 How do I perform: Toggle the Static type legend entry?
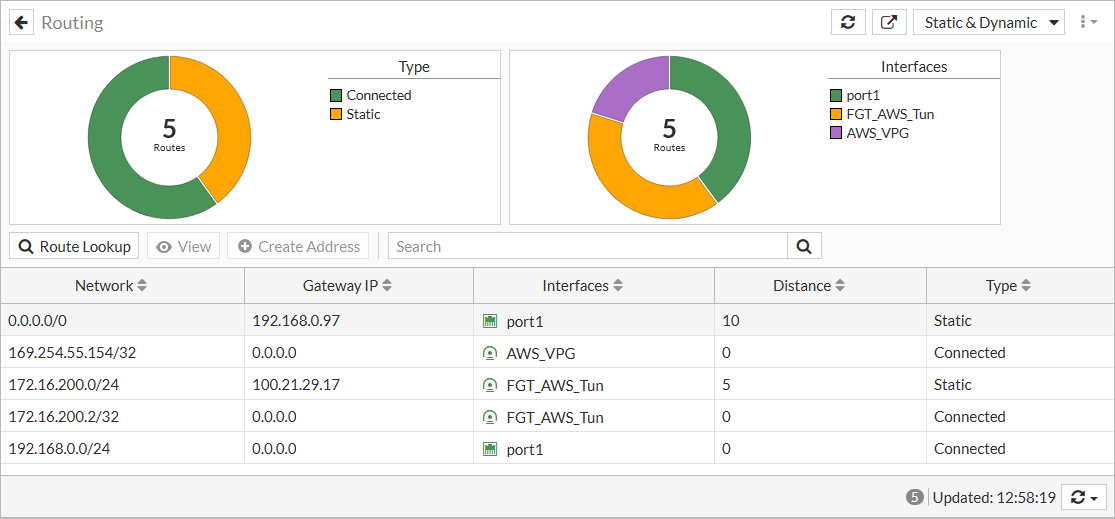click(x=363, y=114)
